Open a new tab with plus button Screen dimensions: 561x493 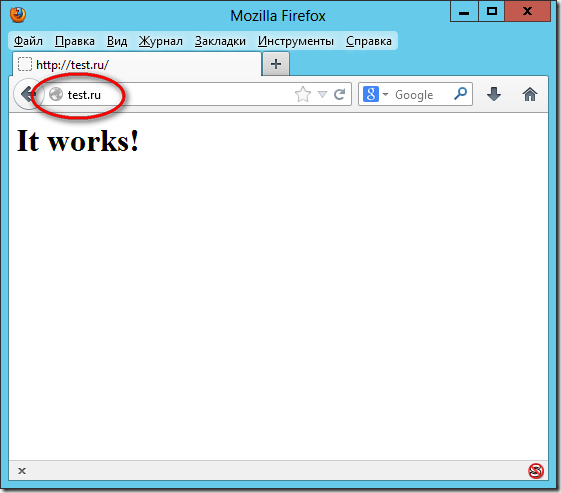276,64
